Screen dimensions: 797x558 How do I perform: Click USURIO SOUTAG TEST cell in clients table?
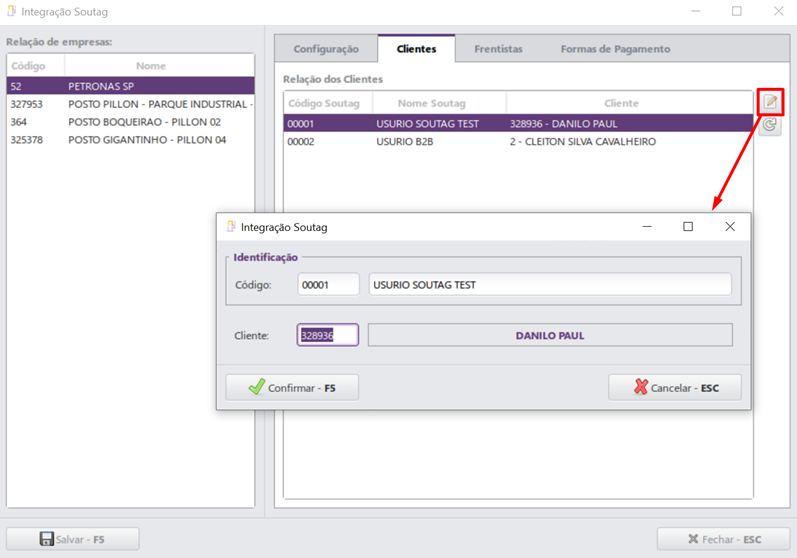click(427, 123)
